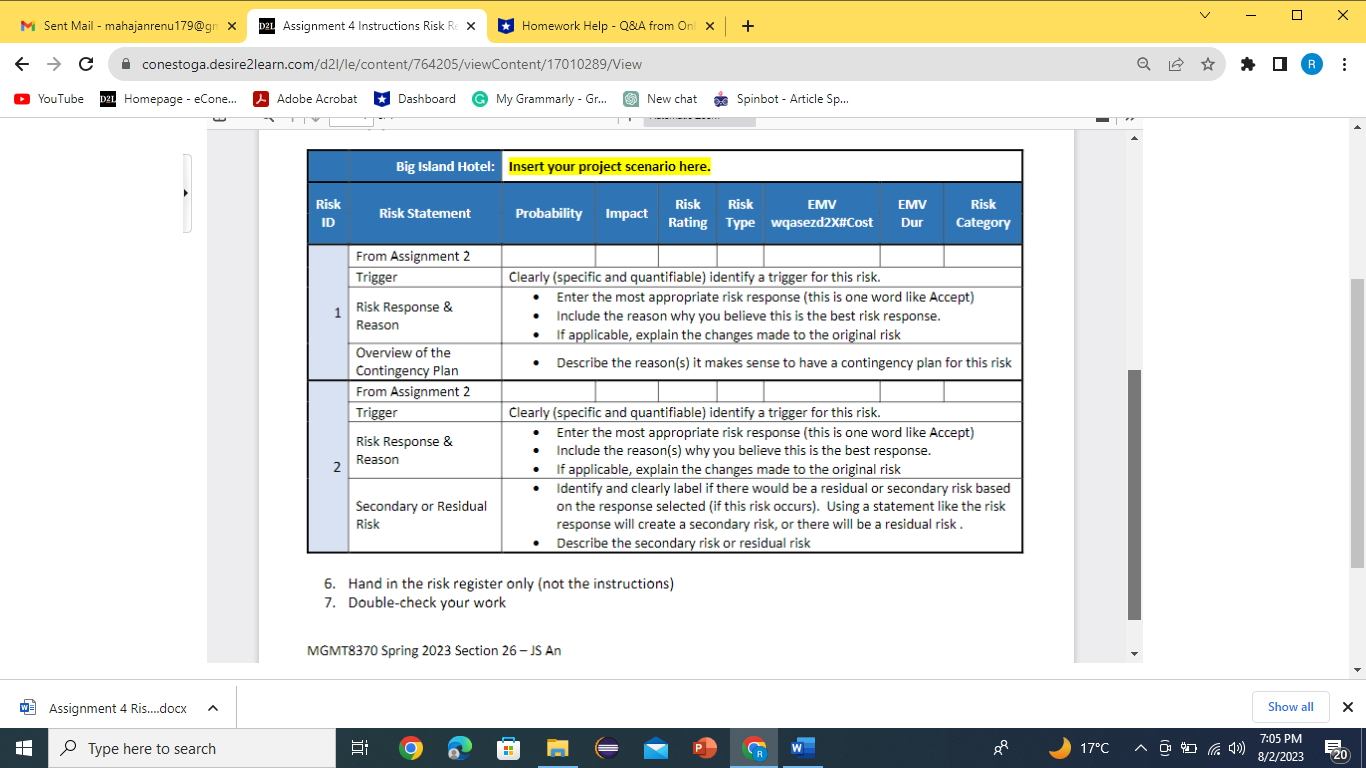Open the Adobe Acrobat bookmark
1366x768 pixels.
pyautogui.click(x=306, y=99)
